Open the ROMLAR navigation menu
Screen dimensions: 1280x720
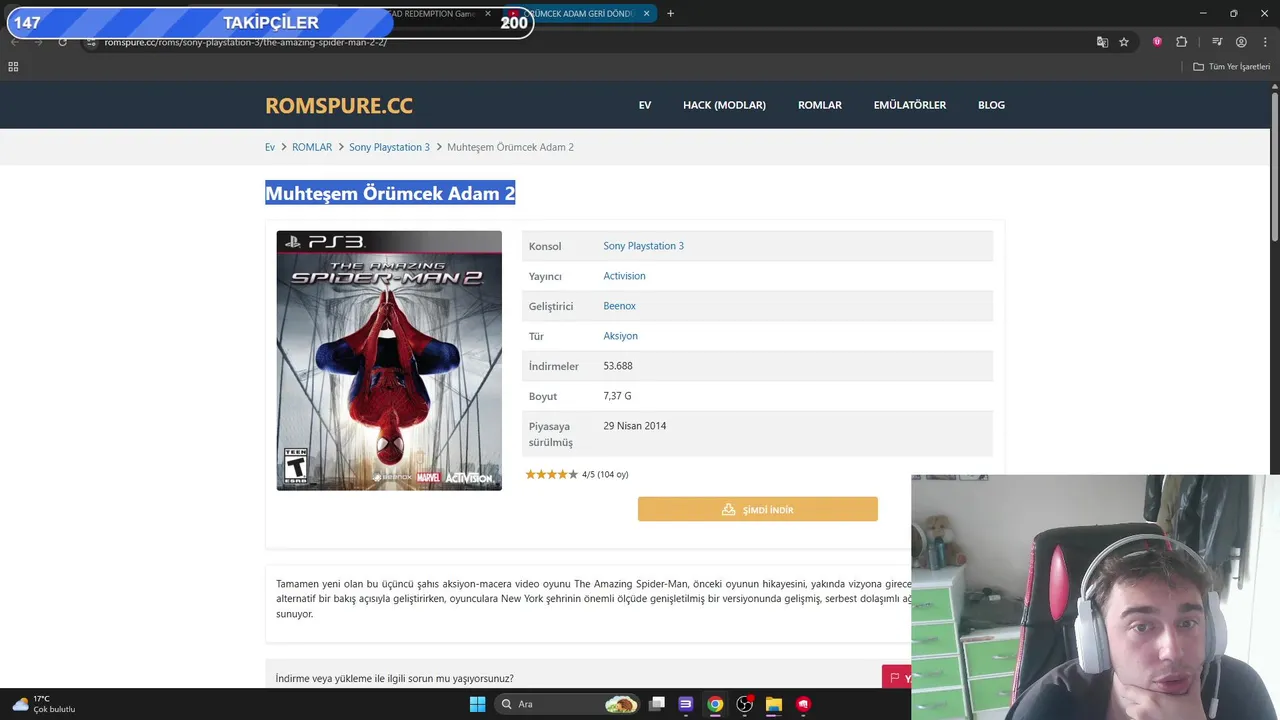[820, 105]
